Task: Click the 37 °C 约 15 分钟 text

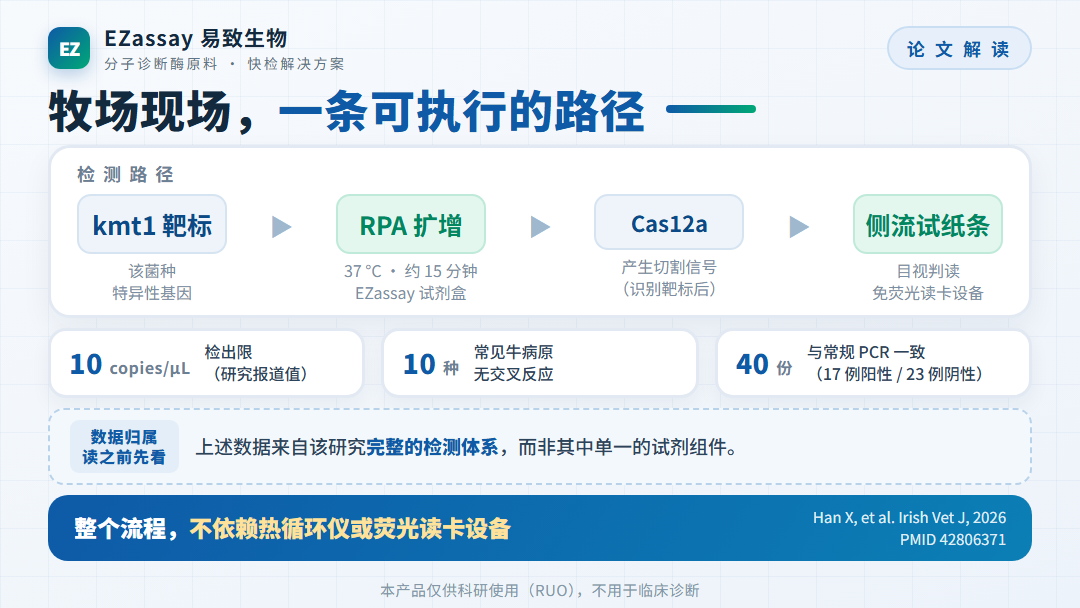Action: tap(411, 271)
